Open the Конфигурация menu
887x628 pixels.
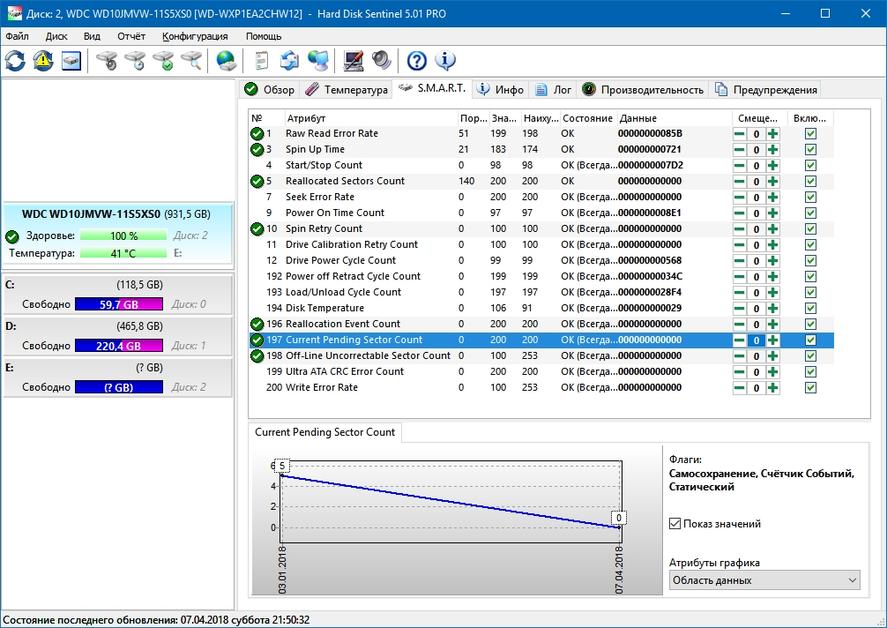point(195,36)
